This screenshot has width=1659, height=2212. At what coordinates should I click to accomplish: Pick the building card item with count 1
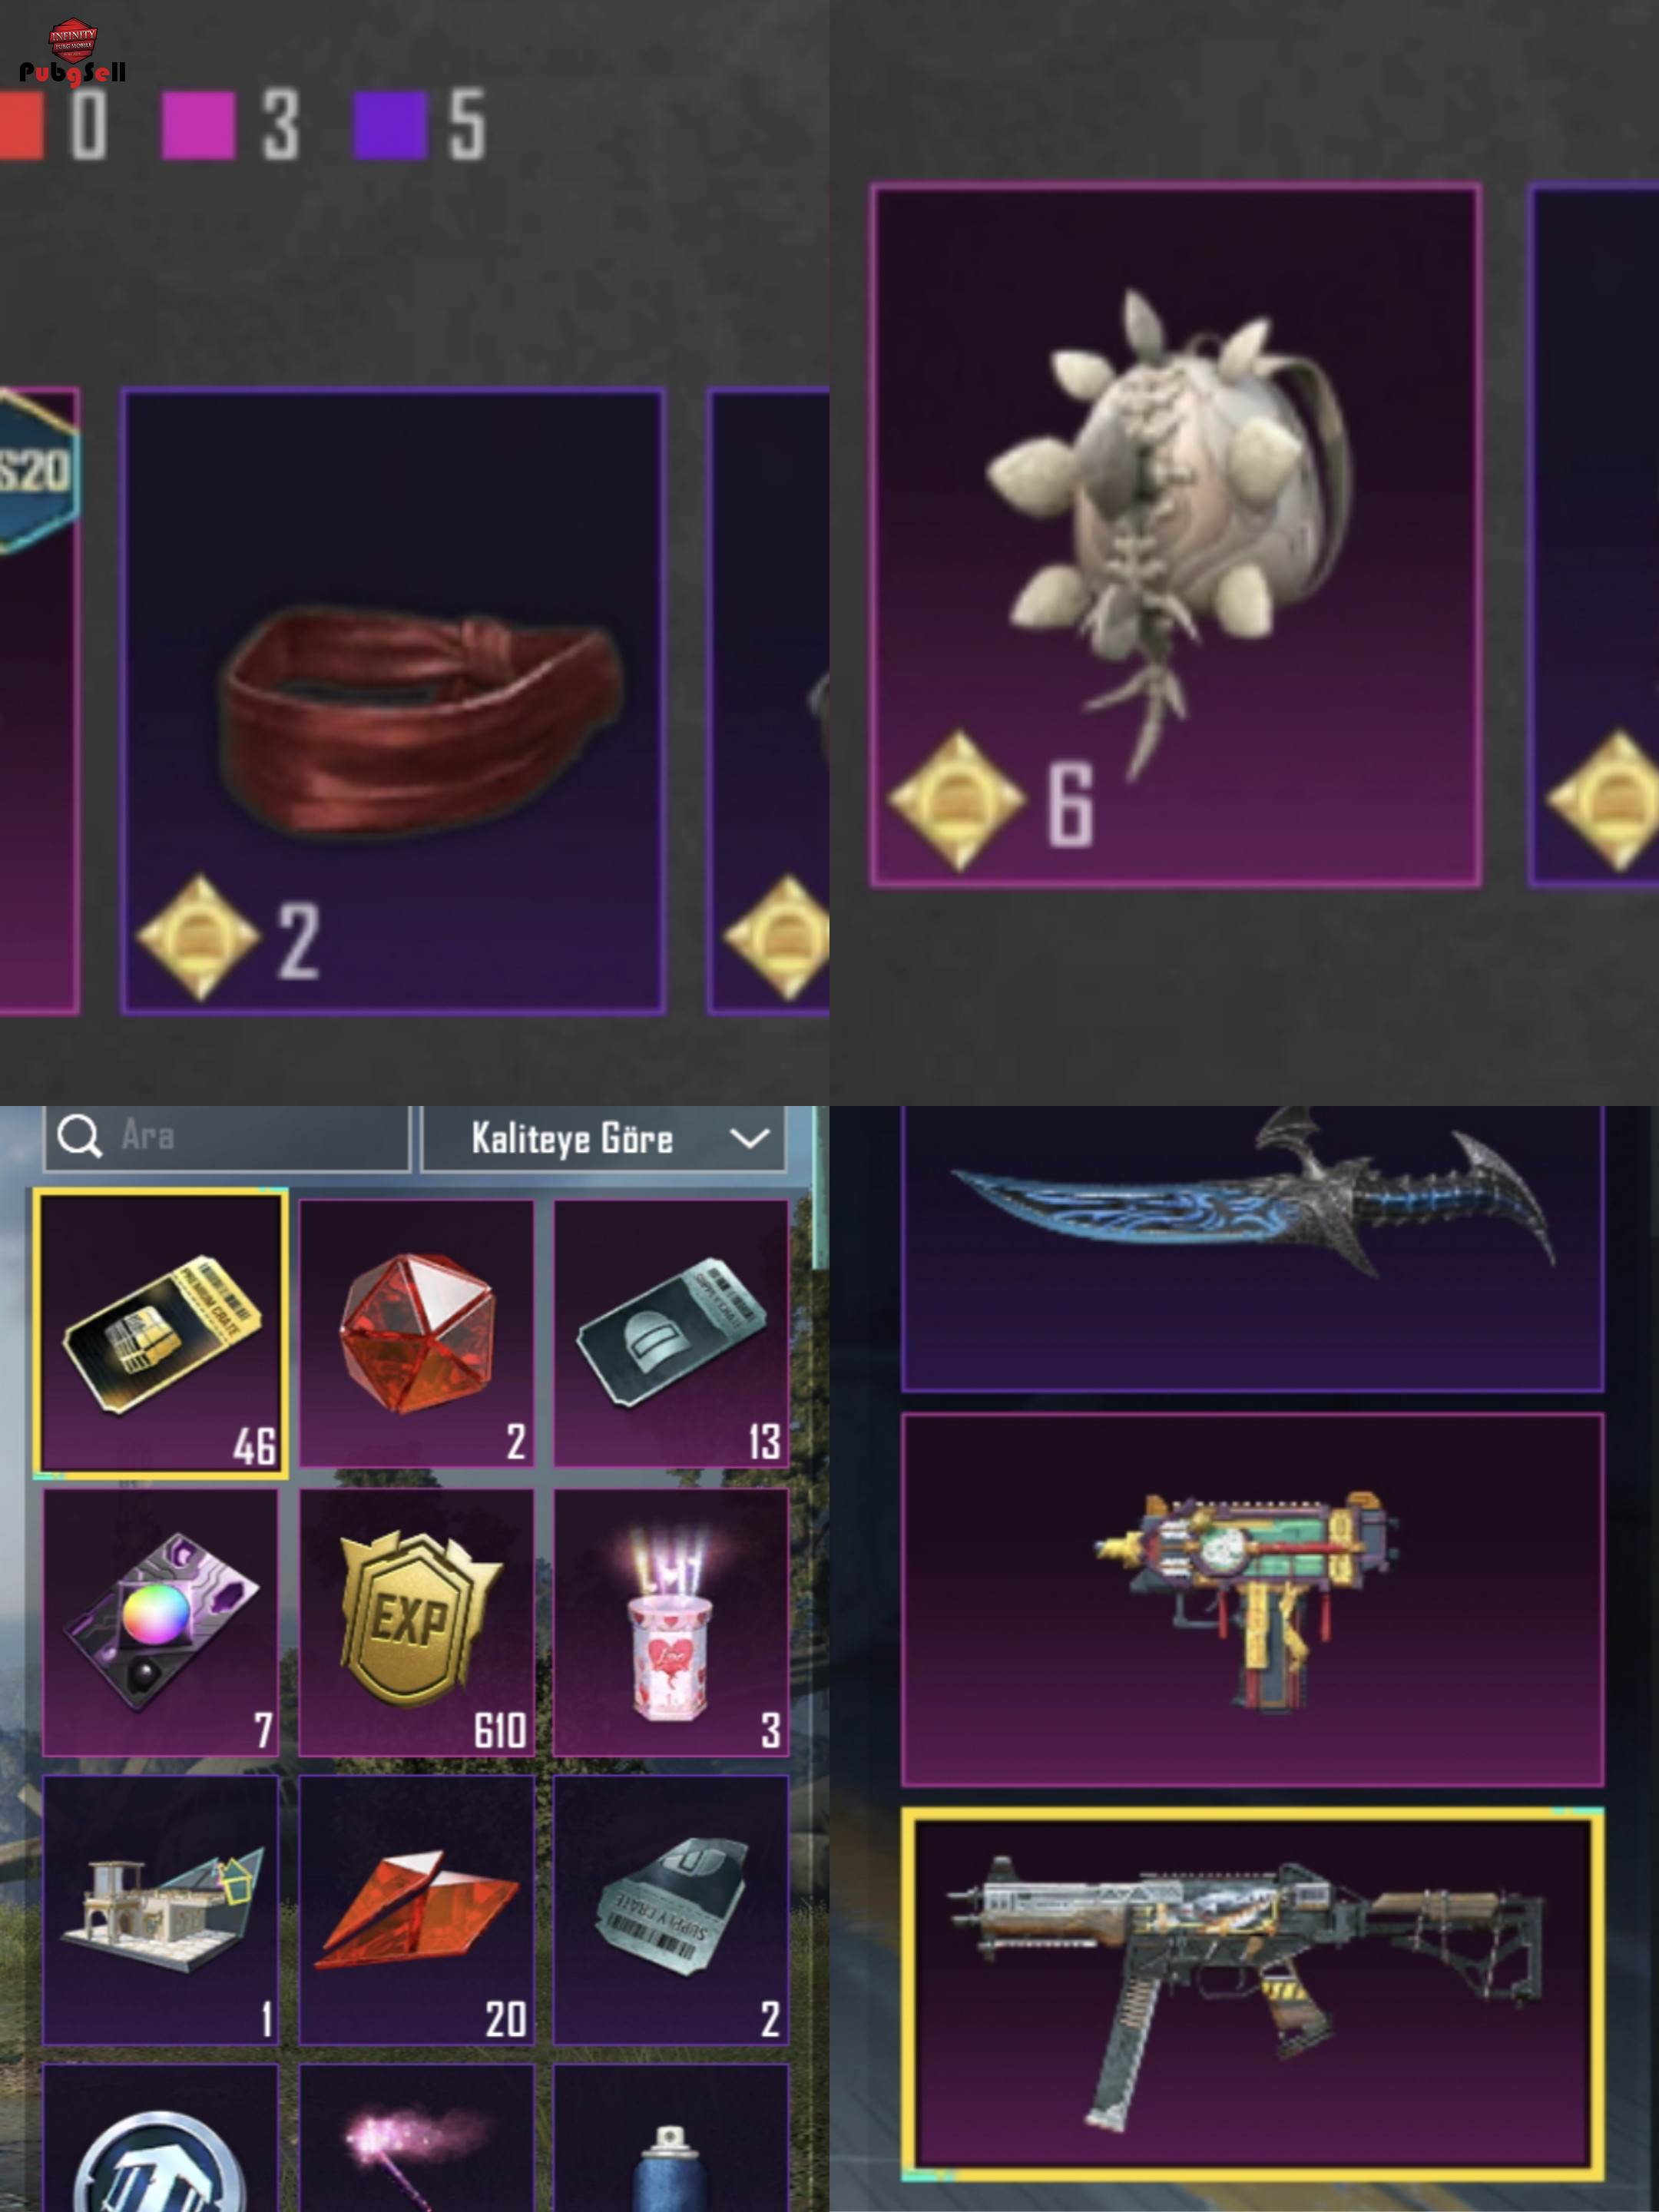[x=161, y=1910]
